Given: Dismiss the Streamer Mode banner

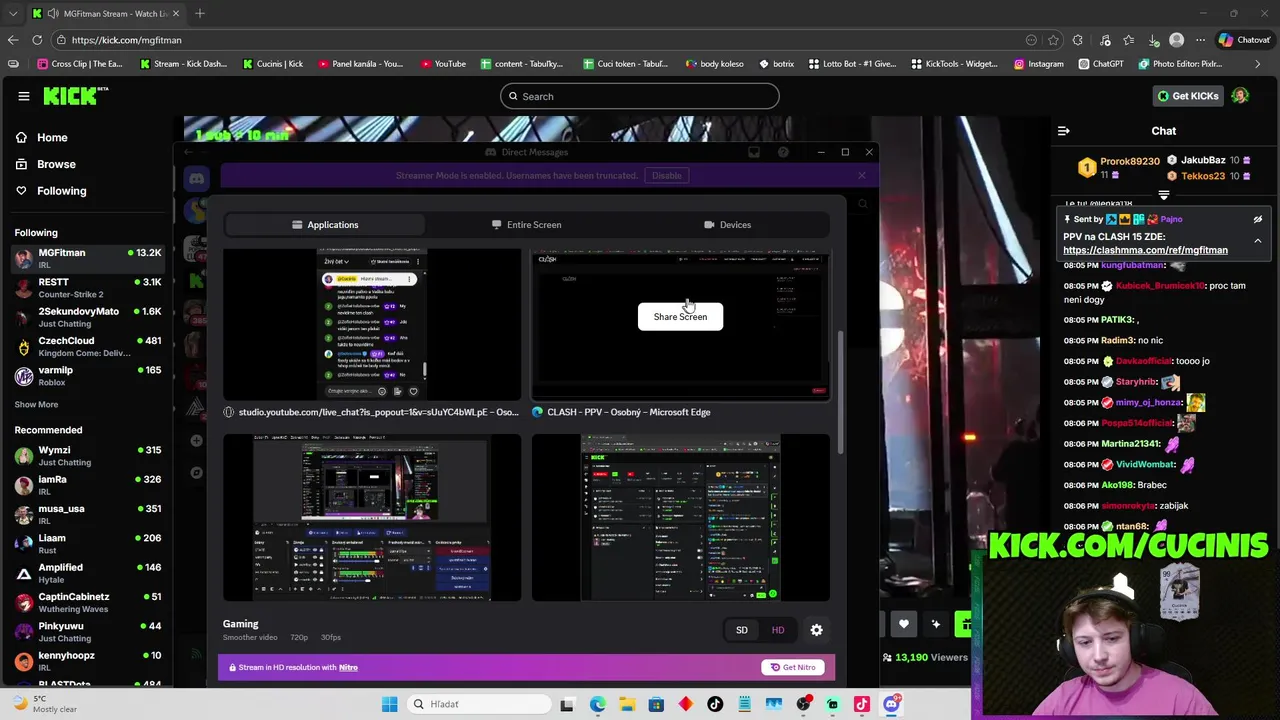Looking at the screenshot, I should [x=861, y=175].
